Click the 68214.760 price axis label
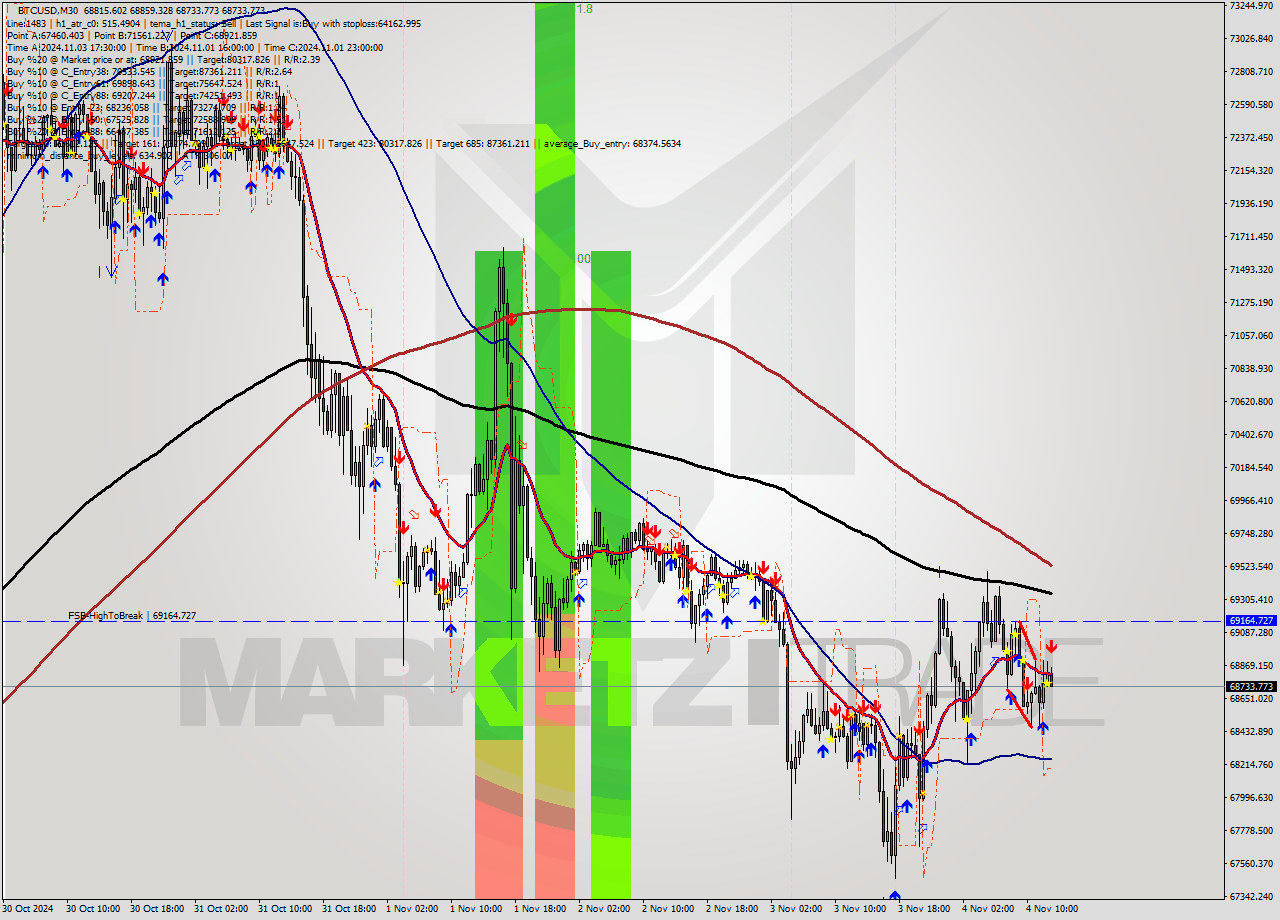Screen dimensions: 1280x920 tap(1252, 764)
